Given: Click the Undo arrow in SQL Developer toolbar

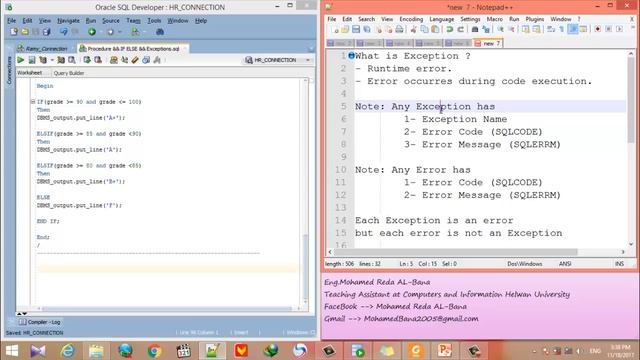Looking at the screenshot, I should (64, 31).
